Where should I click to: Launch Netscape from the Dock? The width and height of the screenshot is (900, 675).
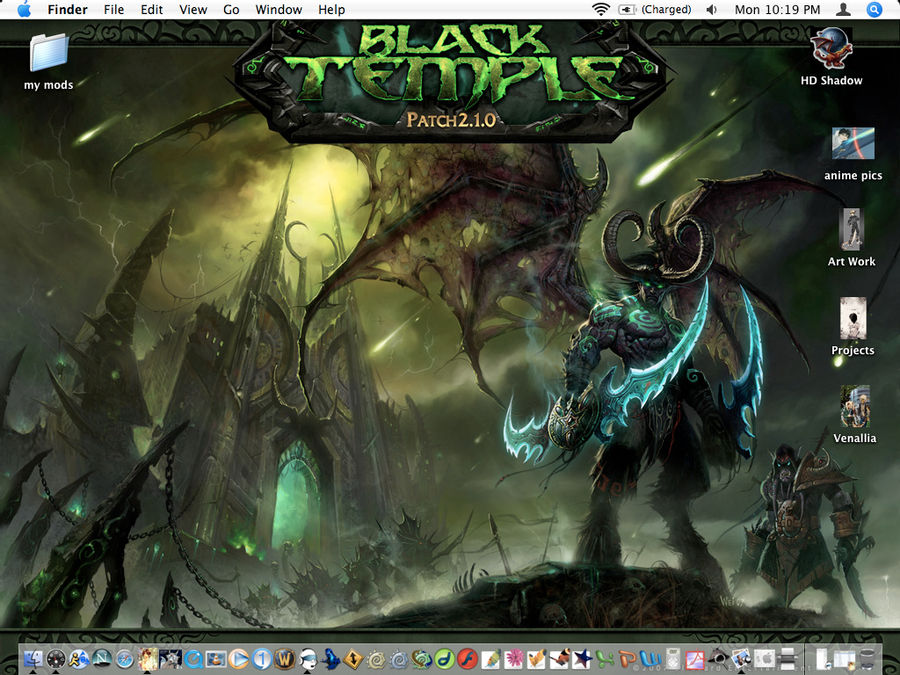tap(102, 660)
